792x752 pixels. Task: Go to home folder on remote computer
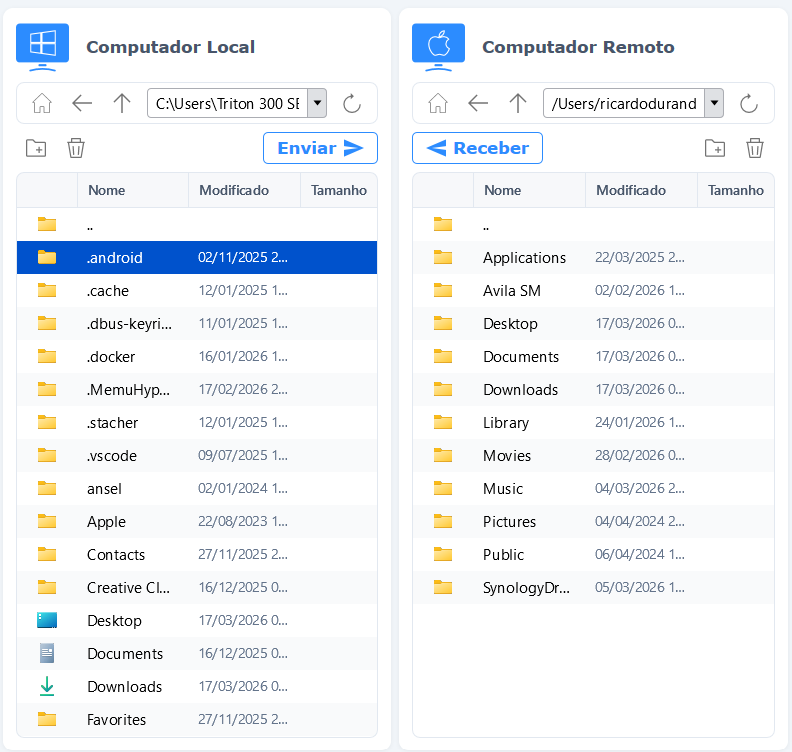pos(438,104)
